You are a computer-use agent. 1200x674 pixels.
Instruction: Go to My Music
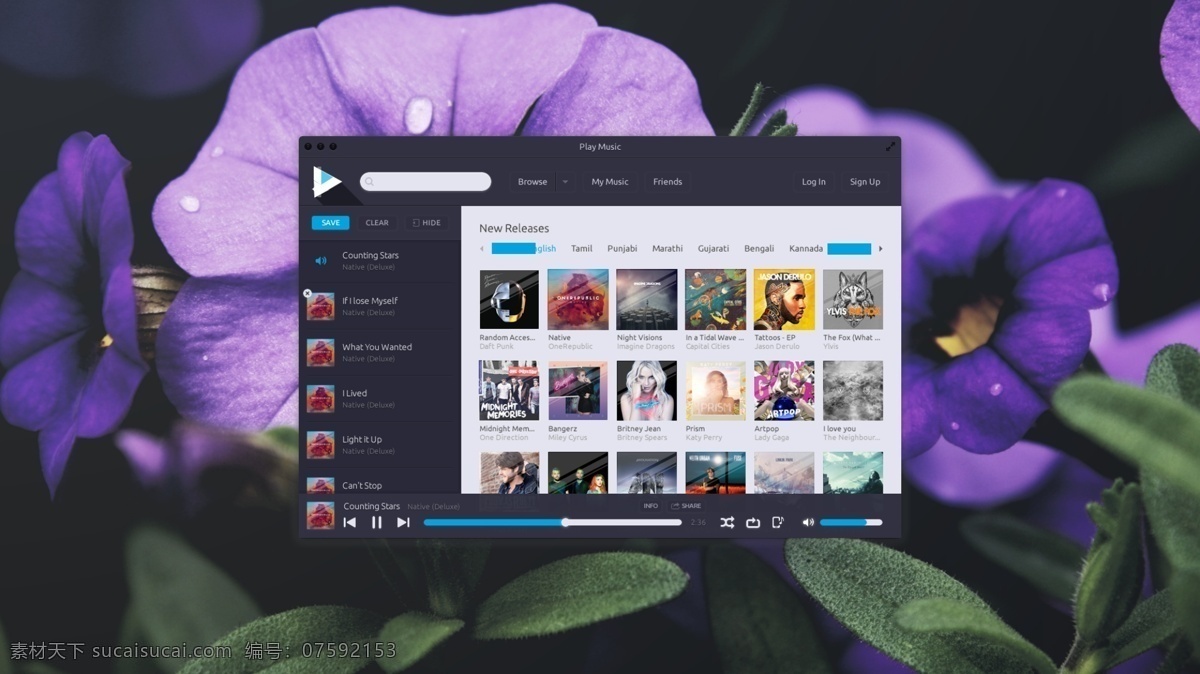[610, 182]
